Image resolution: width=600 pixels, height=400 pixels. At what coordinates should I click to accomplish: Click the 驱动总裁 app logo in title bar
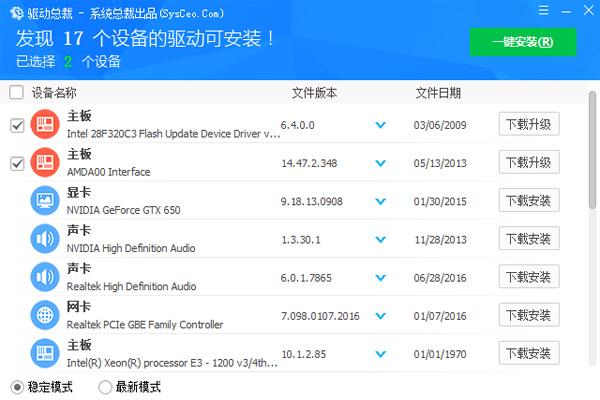click(x=16, y=13)
